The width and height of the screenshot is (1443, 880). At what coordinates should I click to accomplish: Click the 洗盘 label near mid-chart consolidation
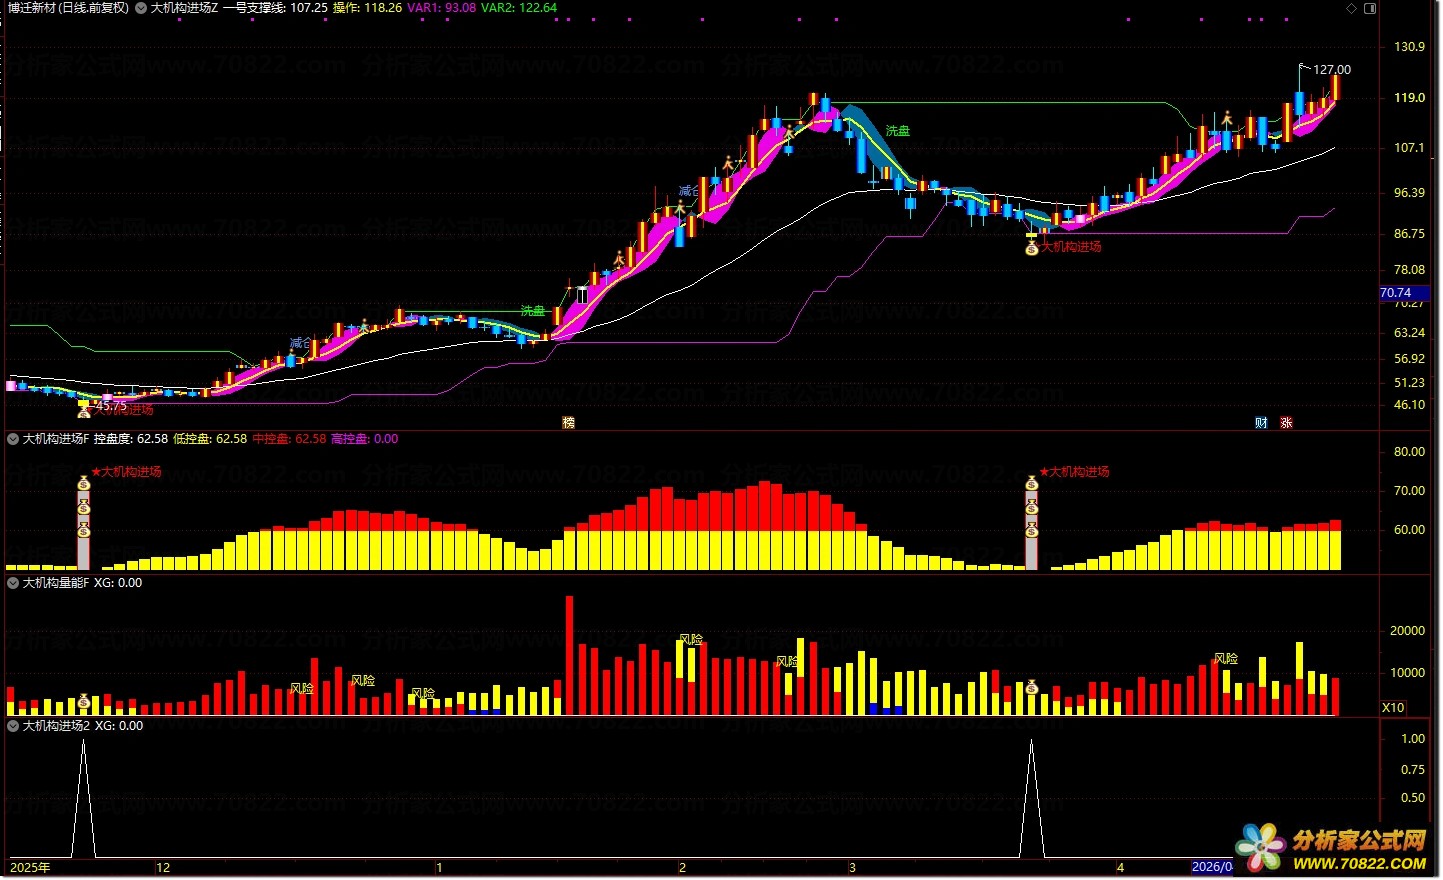(533, 311)
